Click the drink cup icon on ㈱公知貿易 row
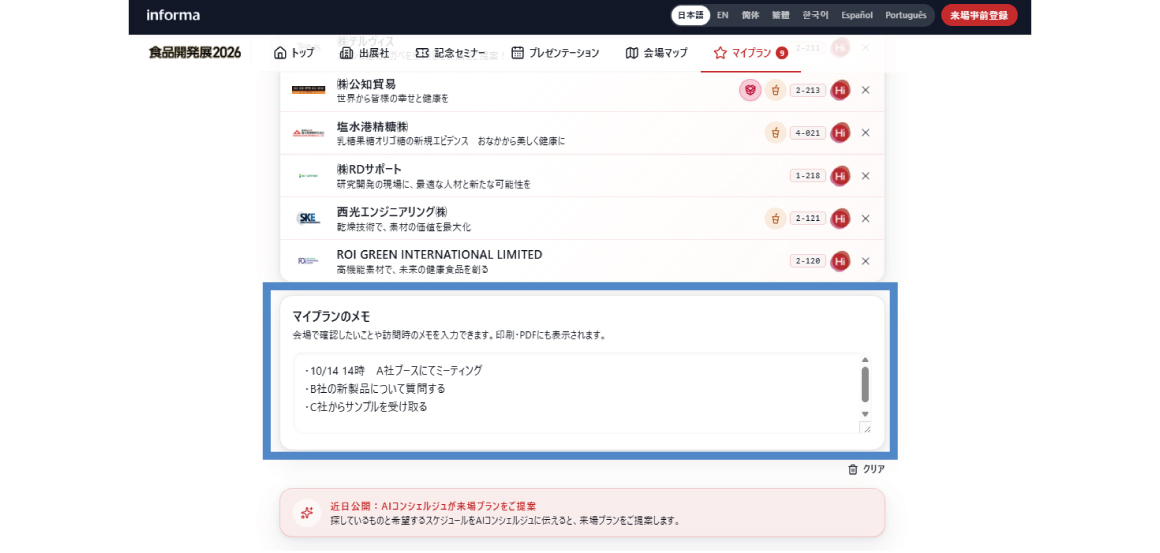This screenshot has width=1160, height=553. click(775, 90)
